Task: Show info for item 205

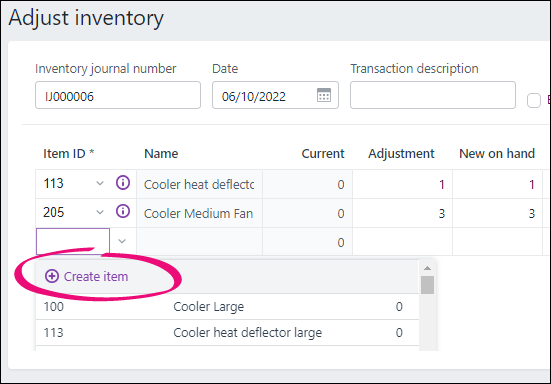Action: (x=123, y=211)
